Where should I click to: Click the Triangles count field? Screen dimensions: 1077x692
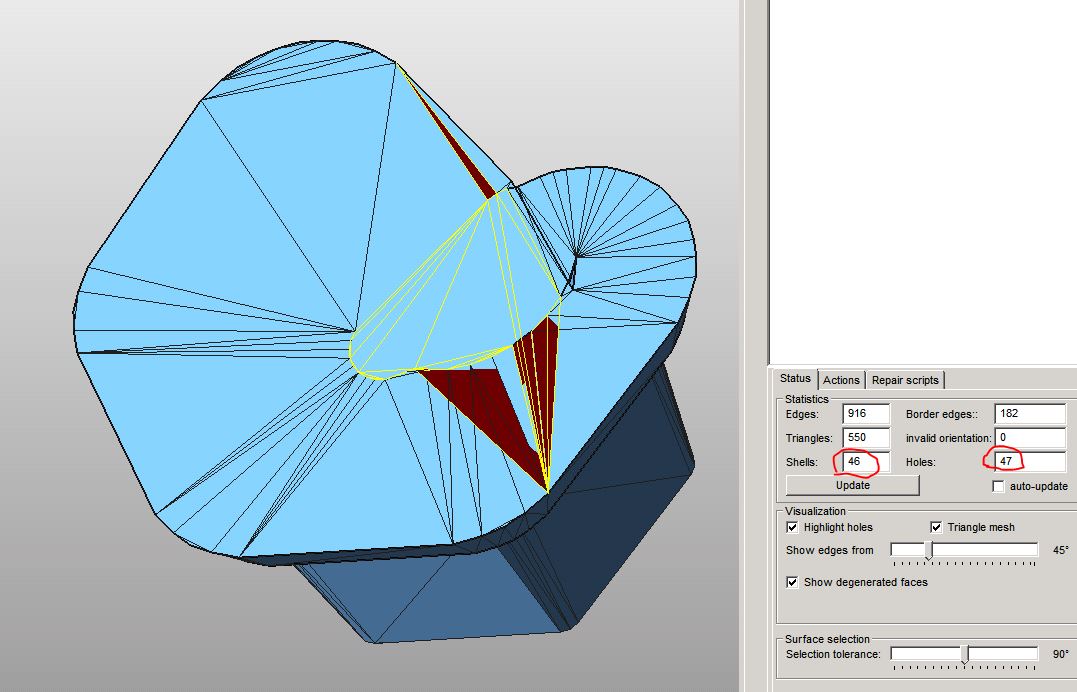865,438
